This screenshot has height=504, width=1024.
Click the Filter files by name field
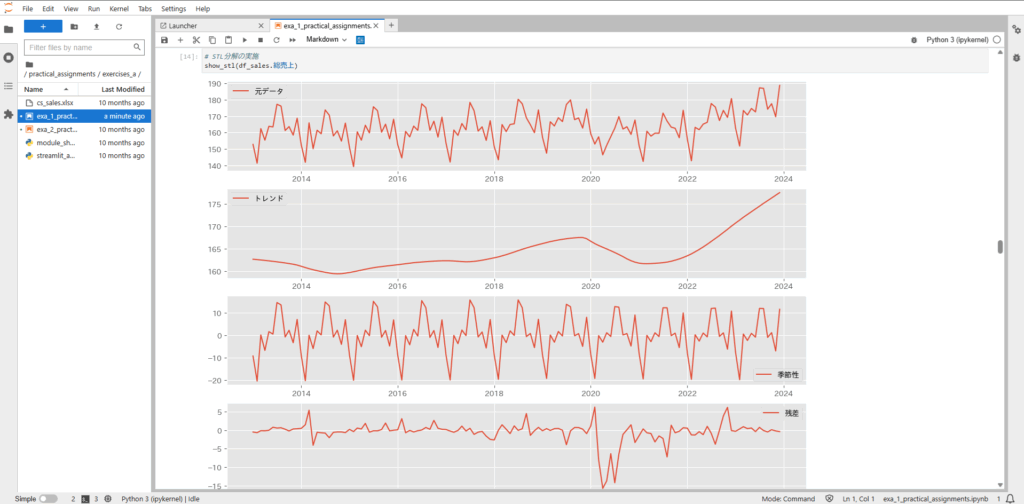tap(84, 47)
